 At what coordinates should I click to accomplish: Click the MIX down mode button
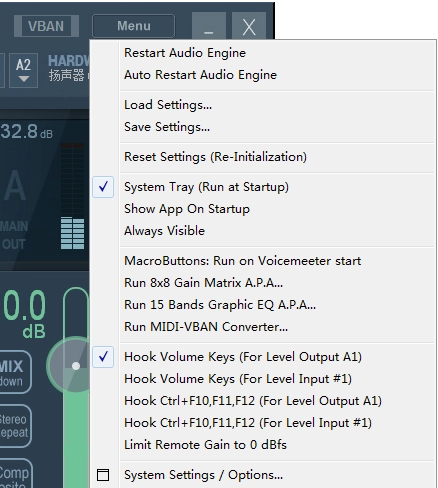(13, 372)
